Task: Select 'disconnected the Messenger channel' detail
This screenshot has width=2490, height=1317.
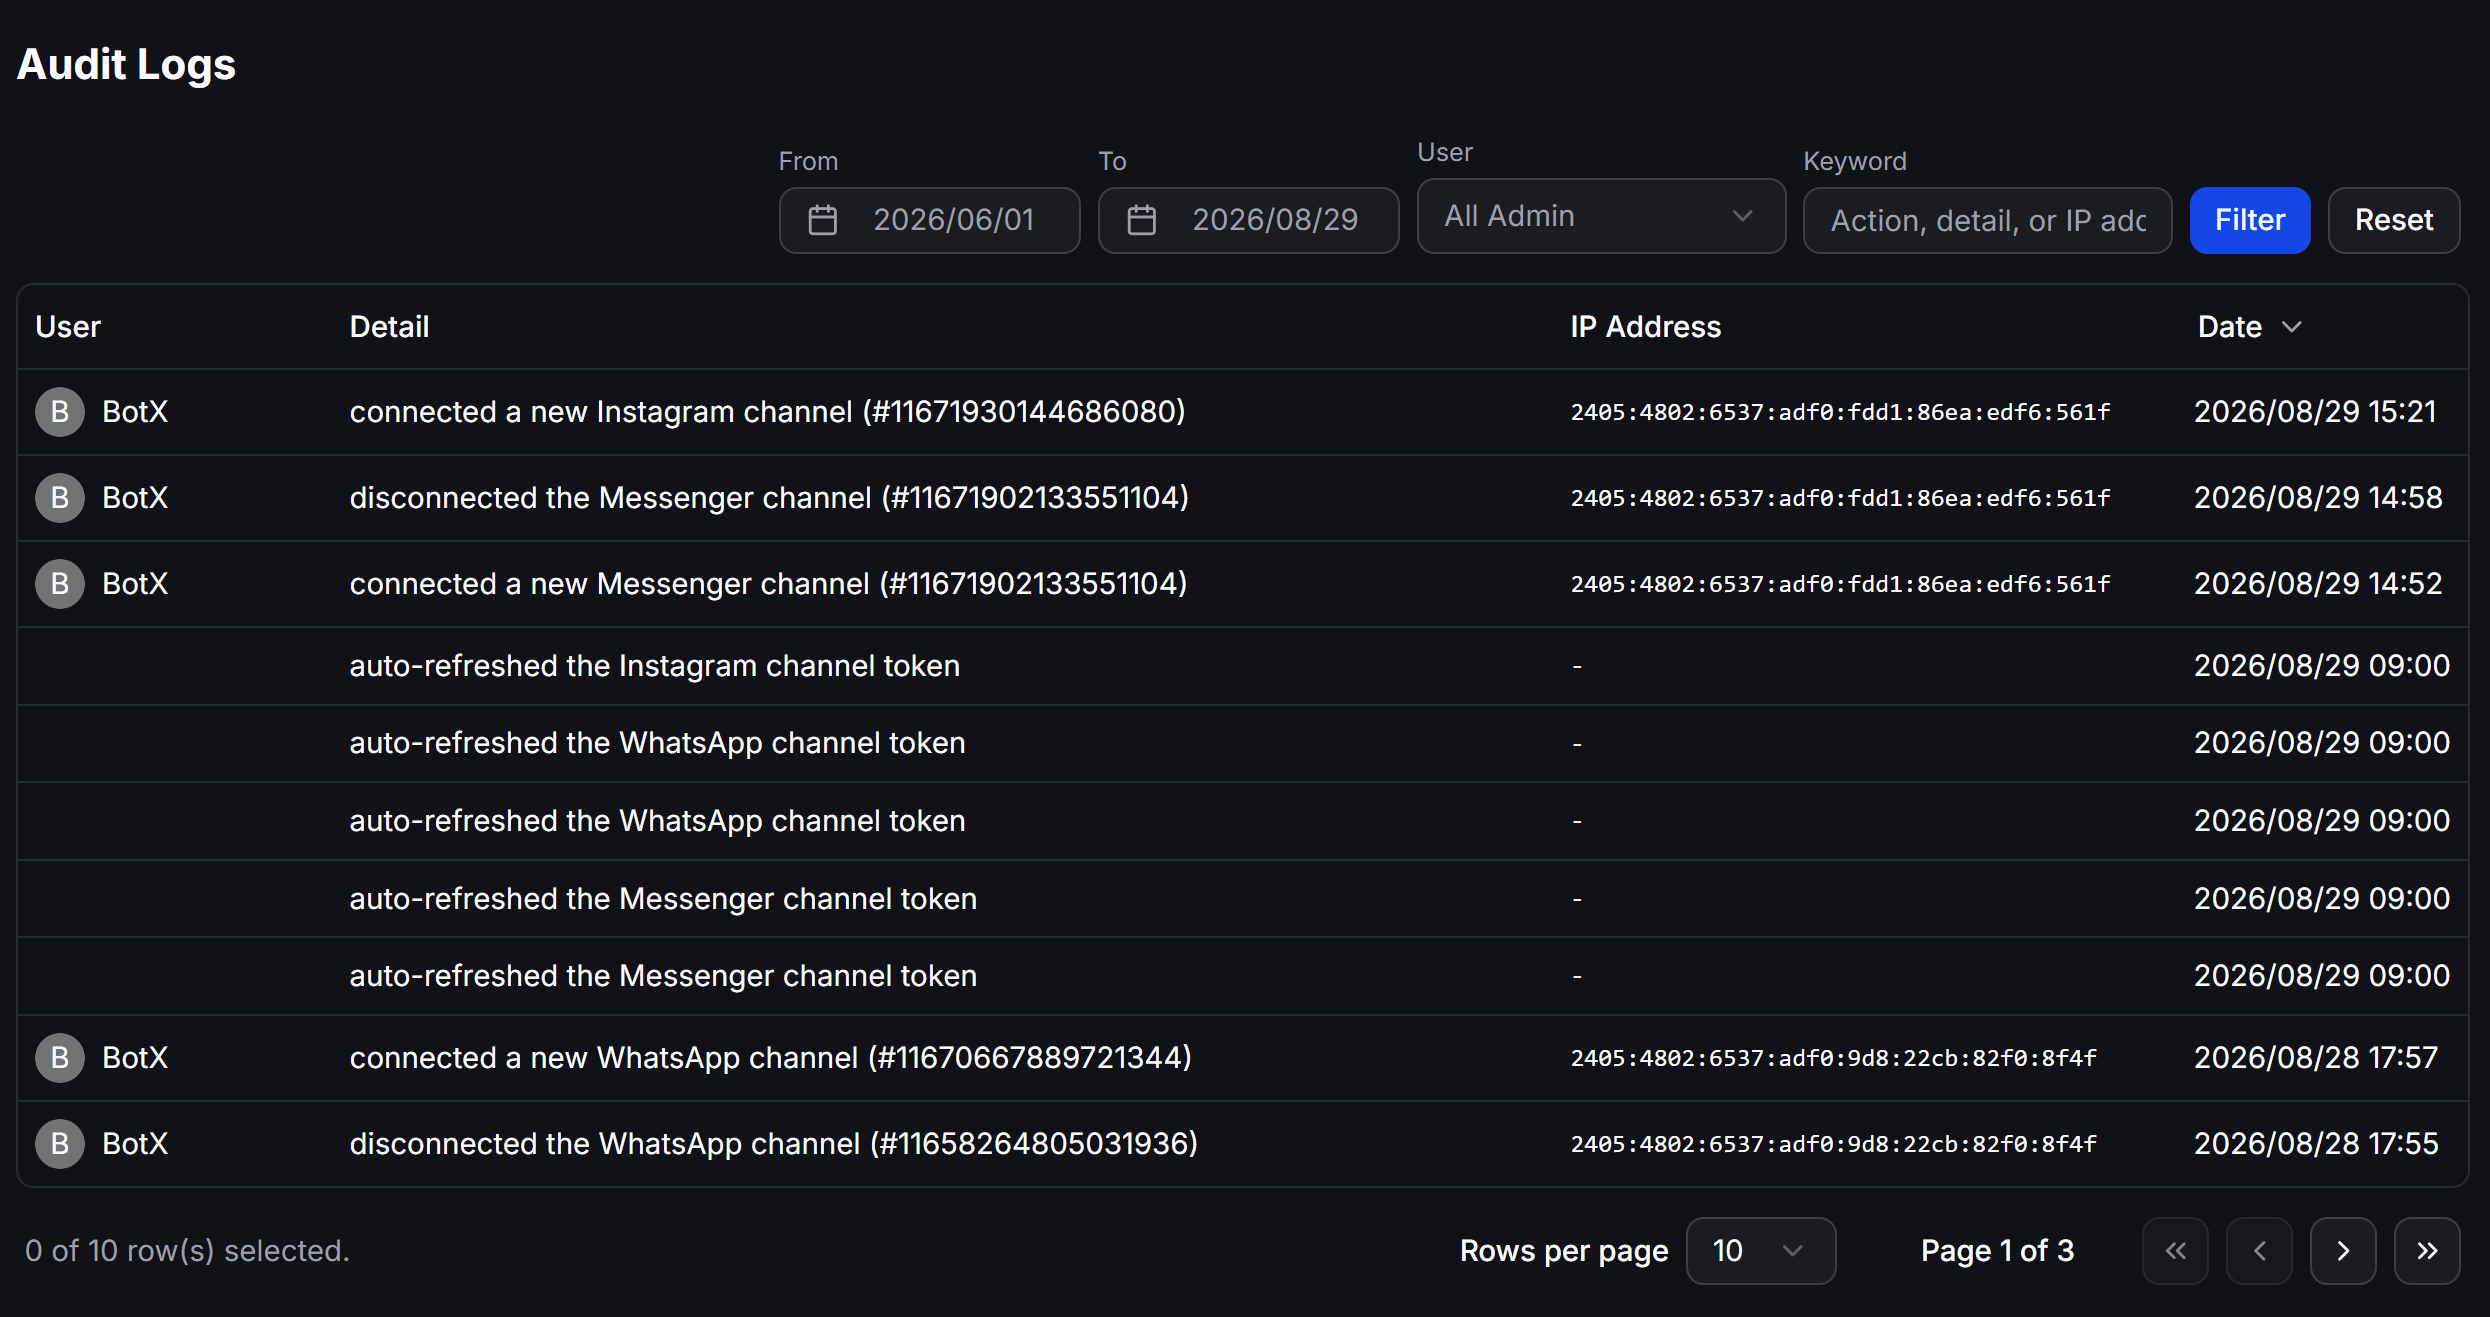Action: click(769, 498)
